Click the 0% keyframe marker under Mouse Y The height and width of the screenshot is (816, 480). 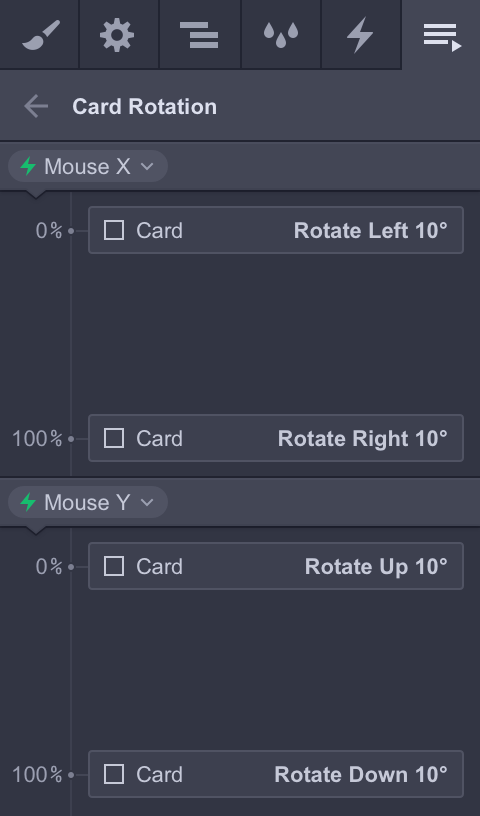(71, 567)
